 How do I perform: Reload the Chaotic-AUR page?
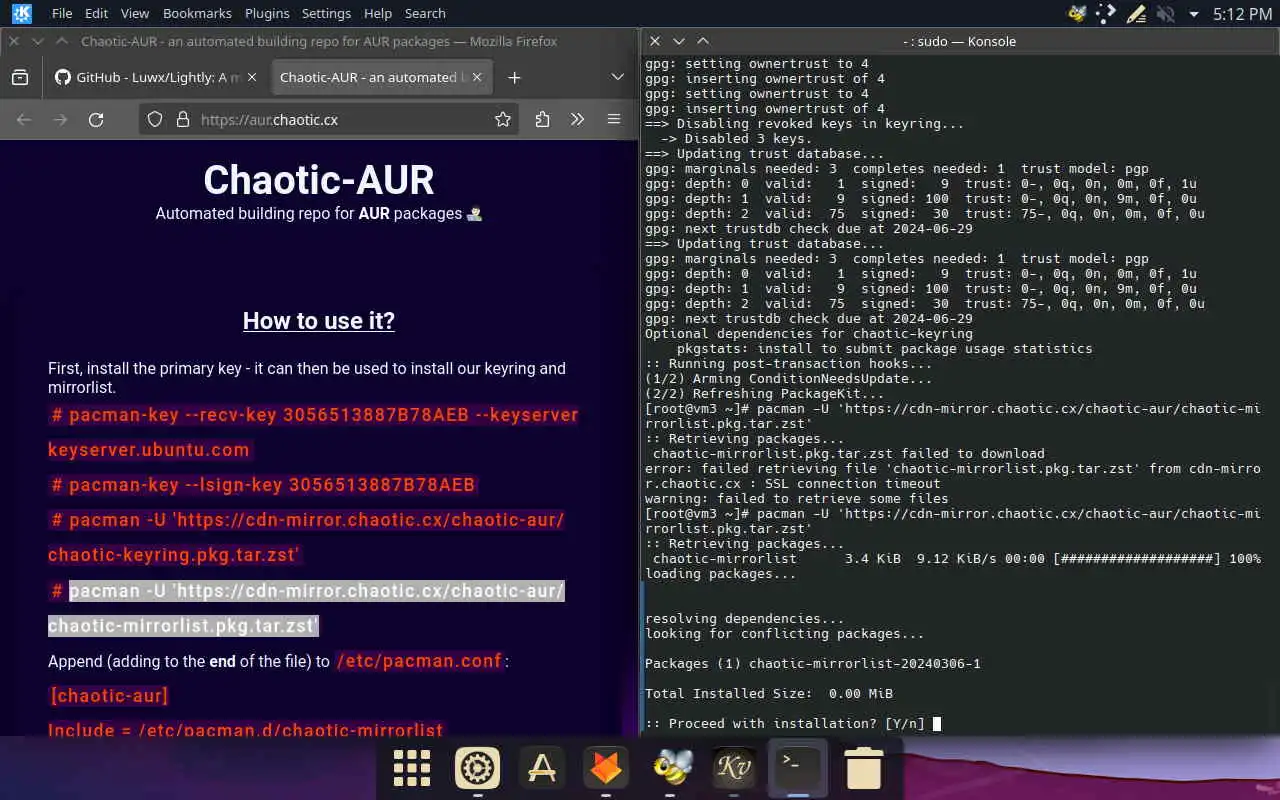pos(96,119)
